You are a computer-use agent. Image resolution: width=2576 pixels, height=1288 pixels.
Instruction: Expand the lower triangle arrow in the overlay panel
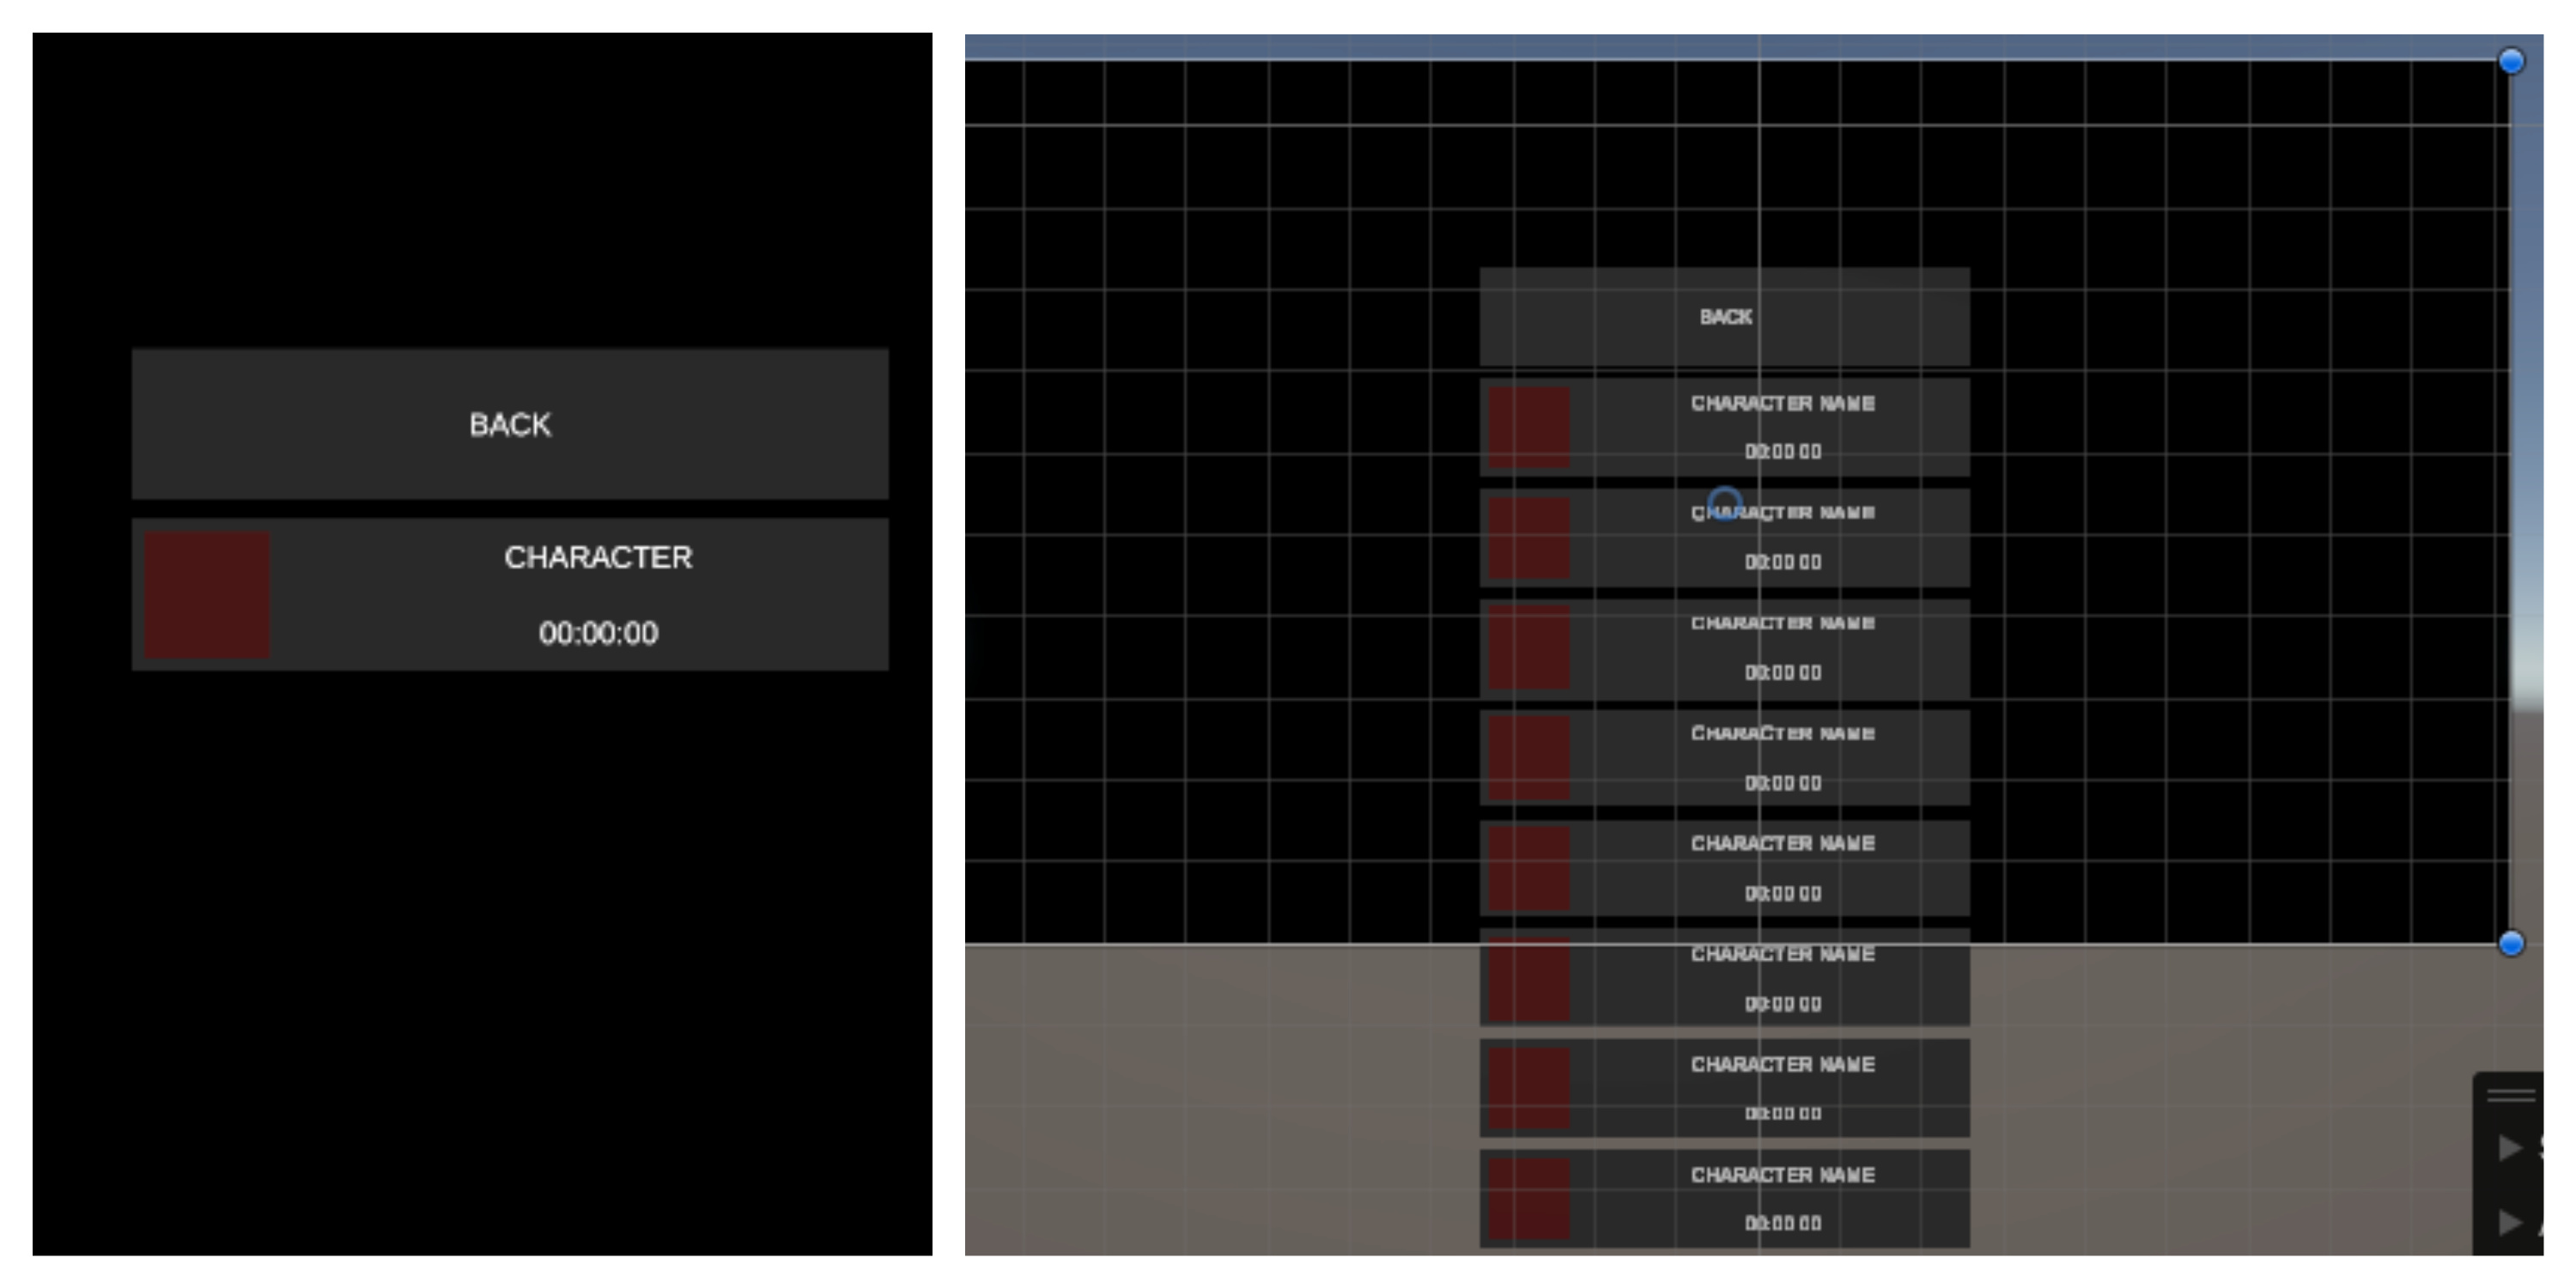[2510, 1222]
